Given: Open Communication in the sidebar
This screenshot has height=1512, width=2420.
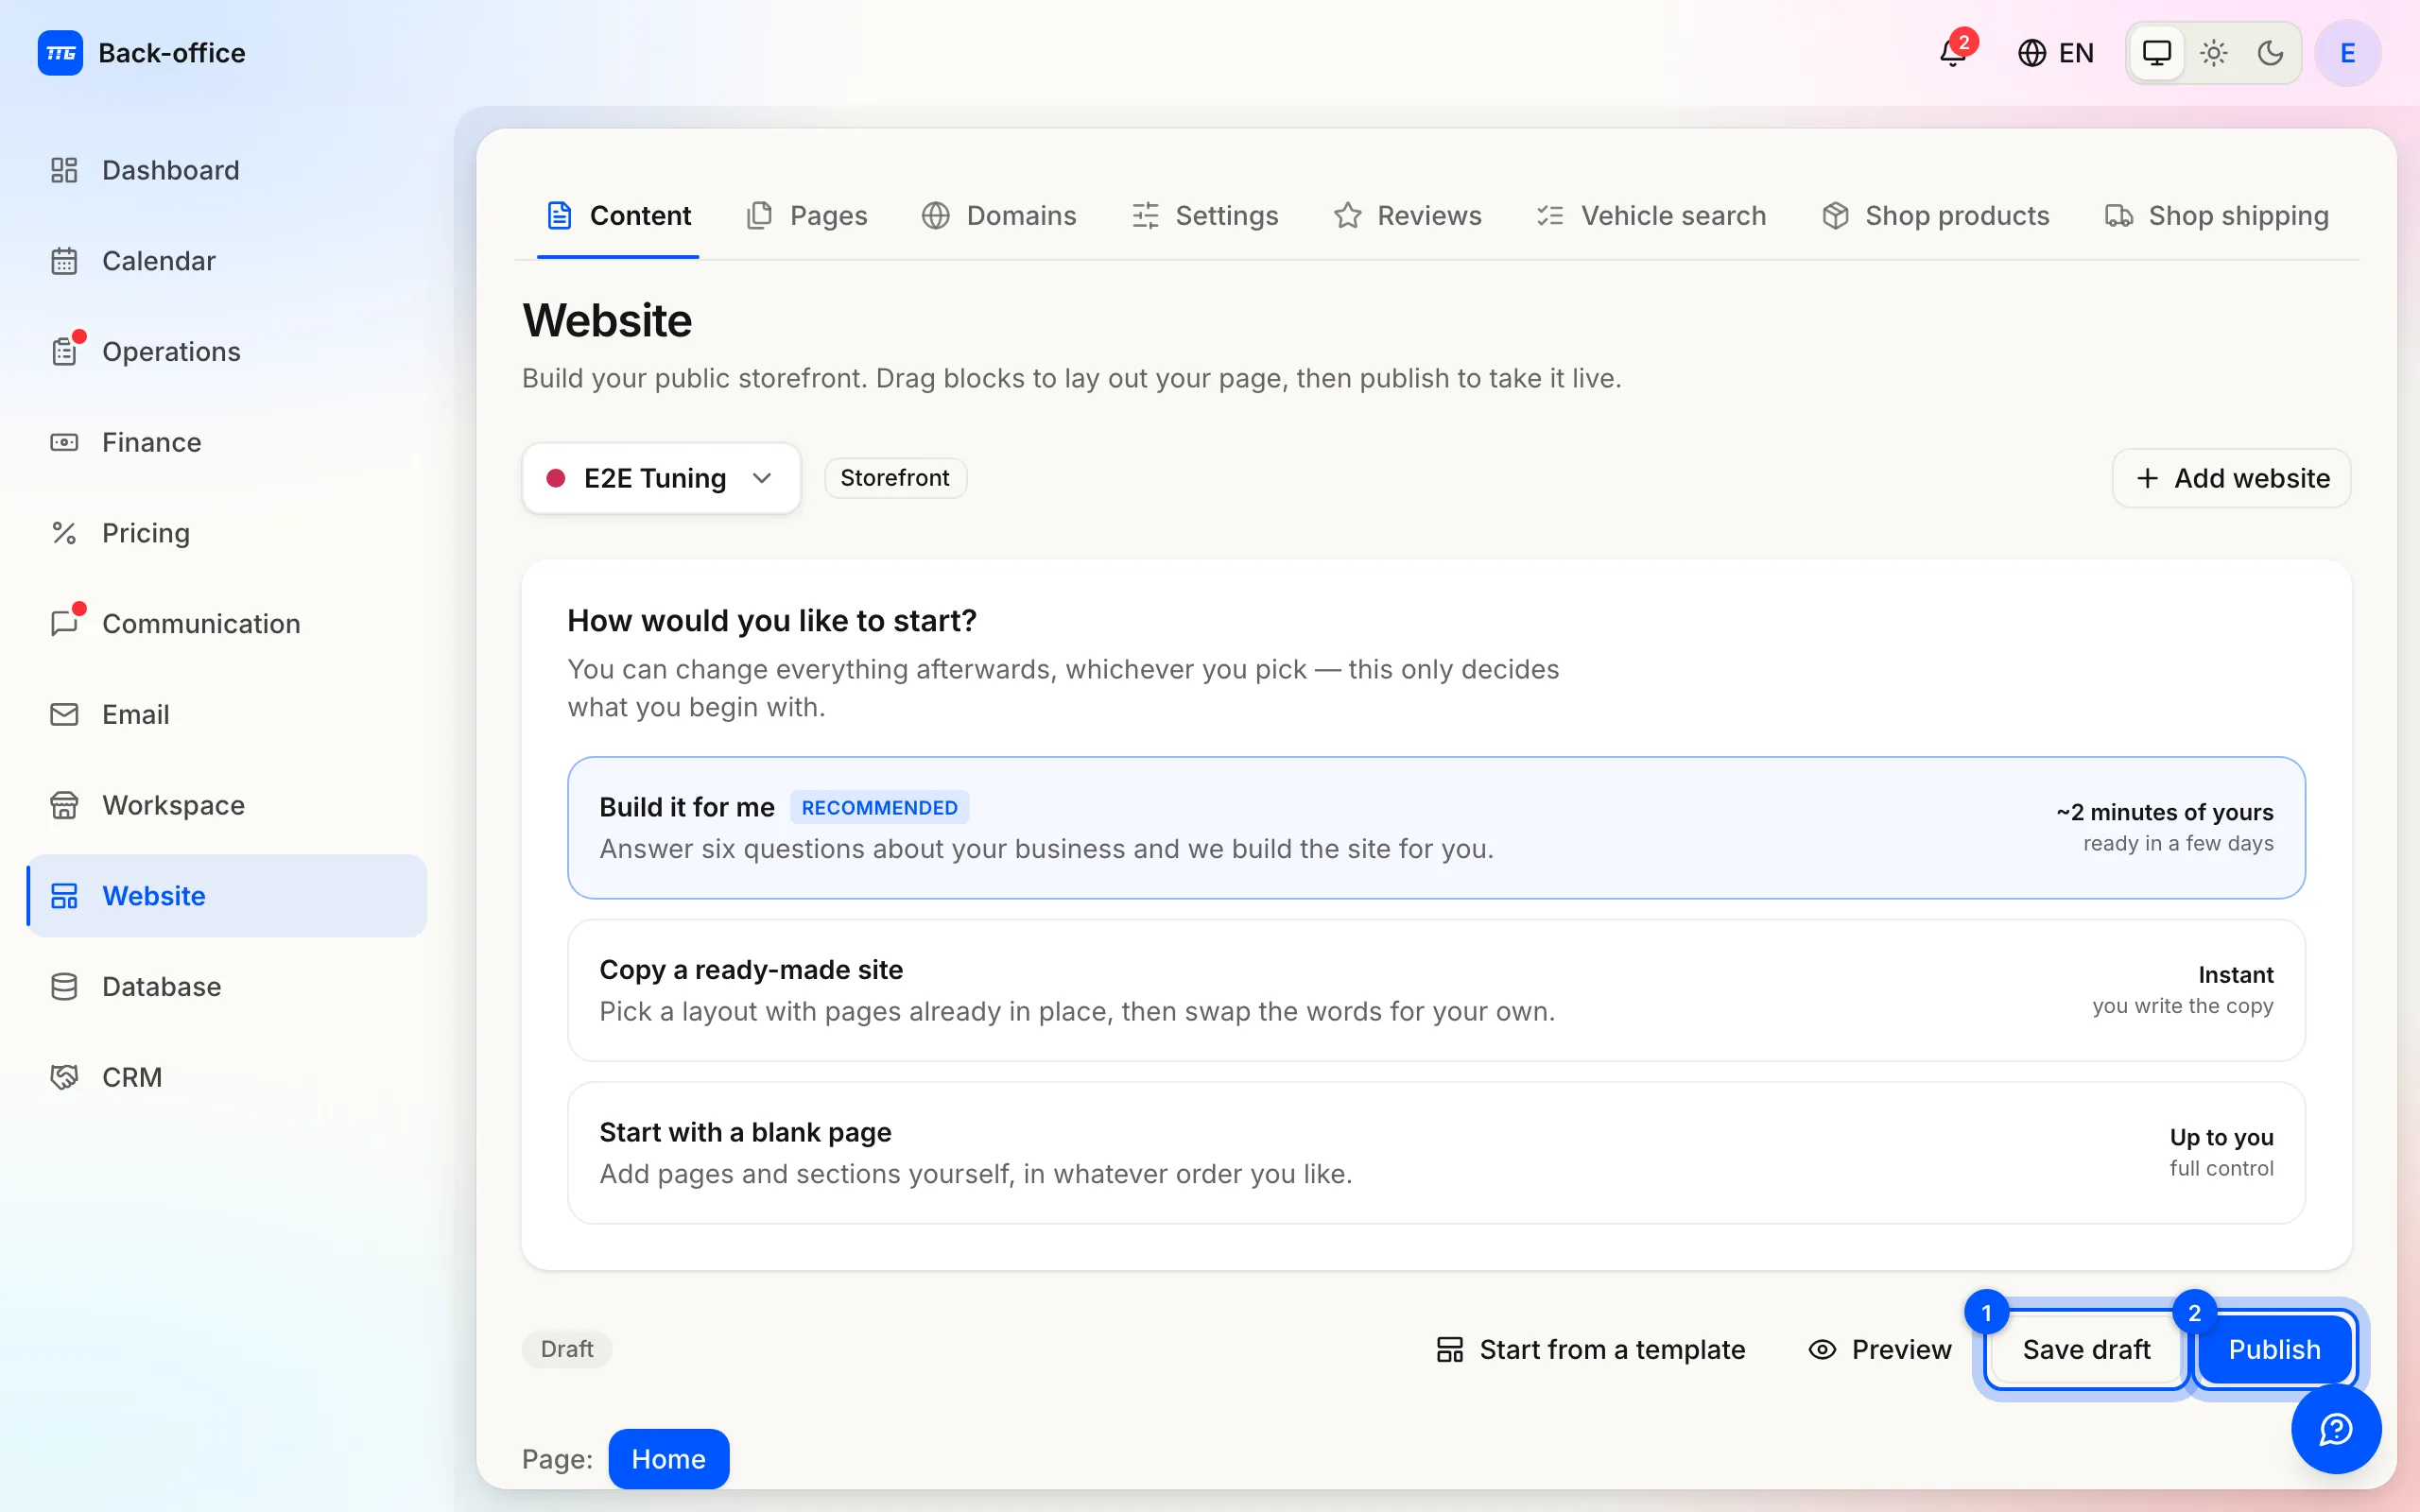Looking at the screenshot, I should (x=227, y=624).
